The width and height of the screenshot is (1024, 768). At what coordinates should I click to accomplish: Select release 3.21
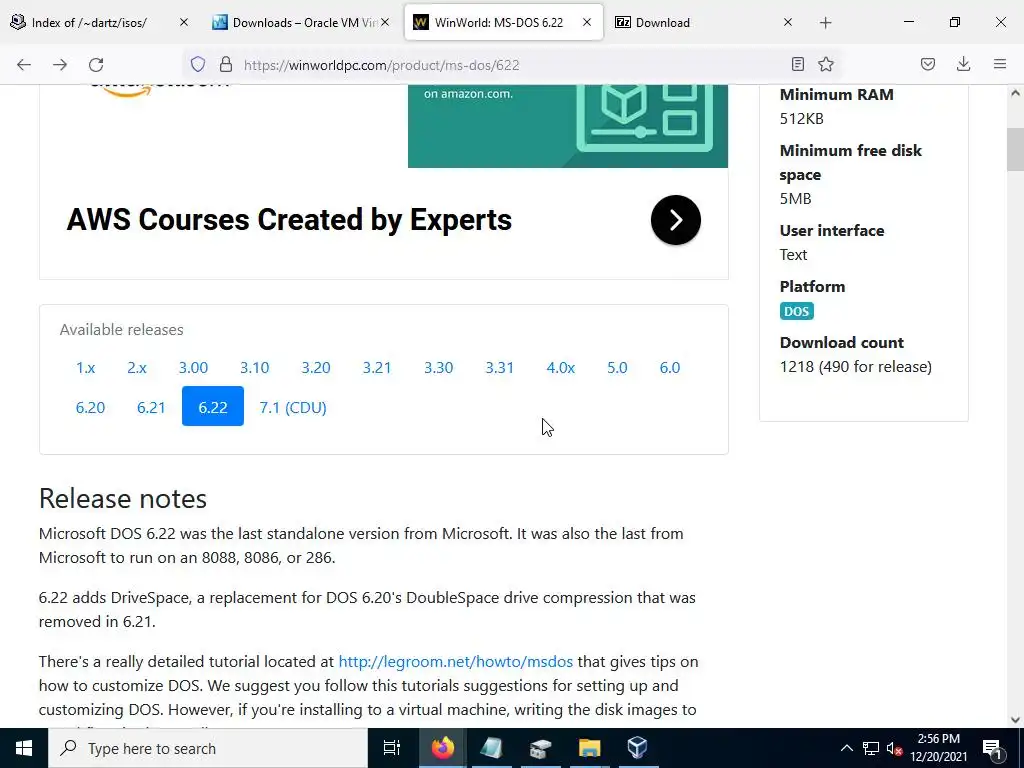377,368
